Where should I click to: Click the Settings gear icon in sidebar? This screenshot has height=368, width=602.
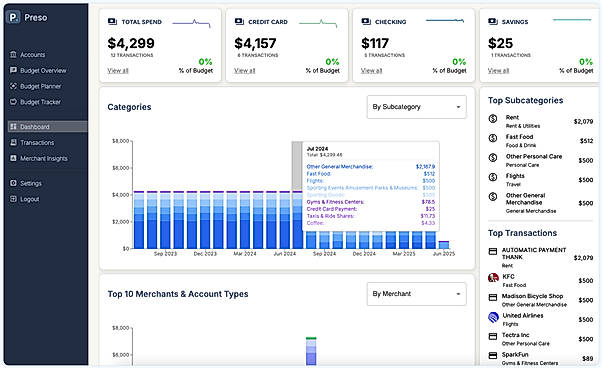(13, 183)
